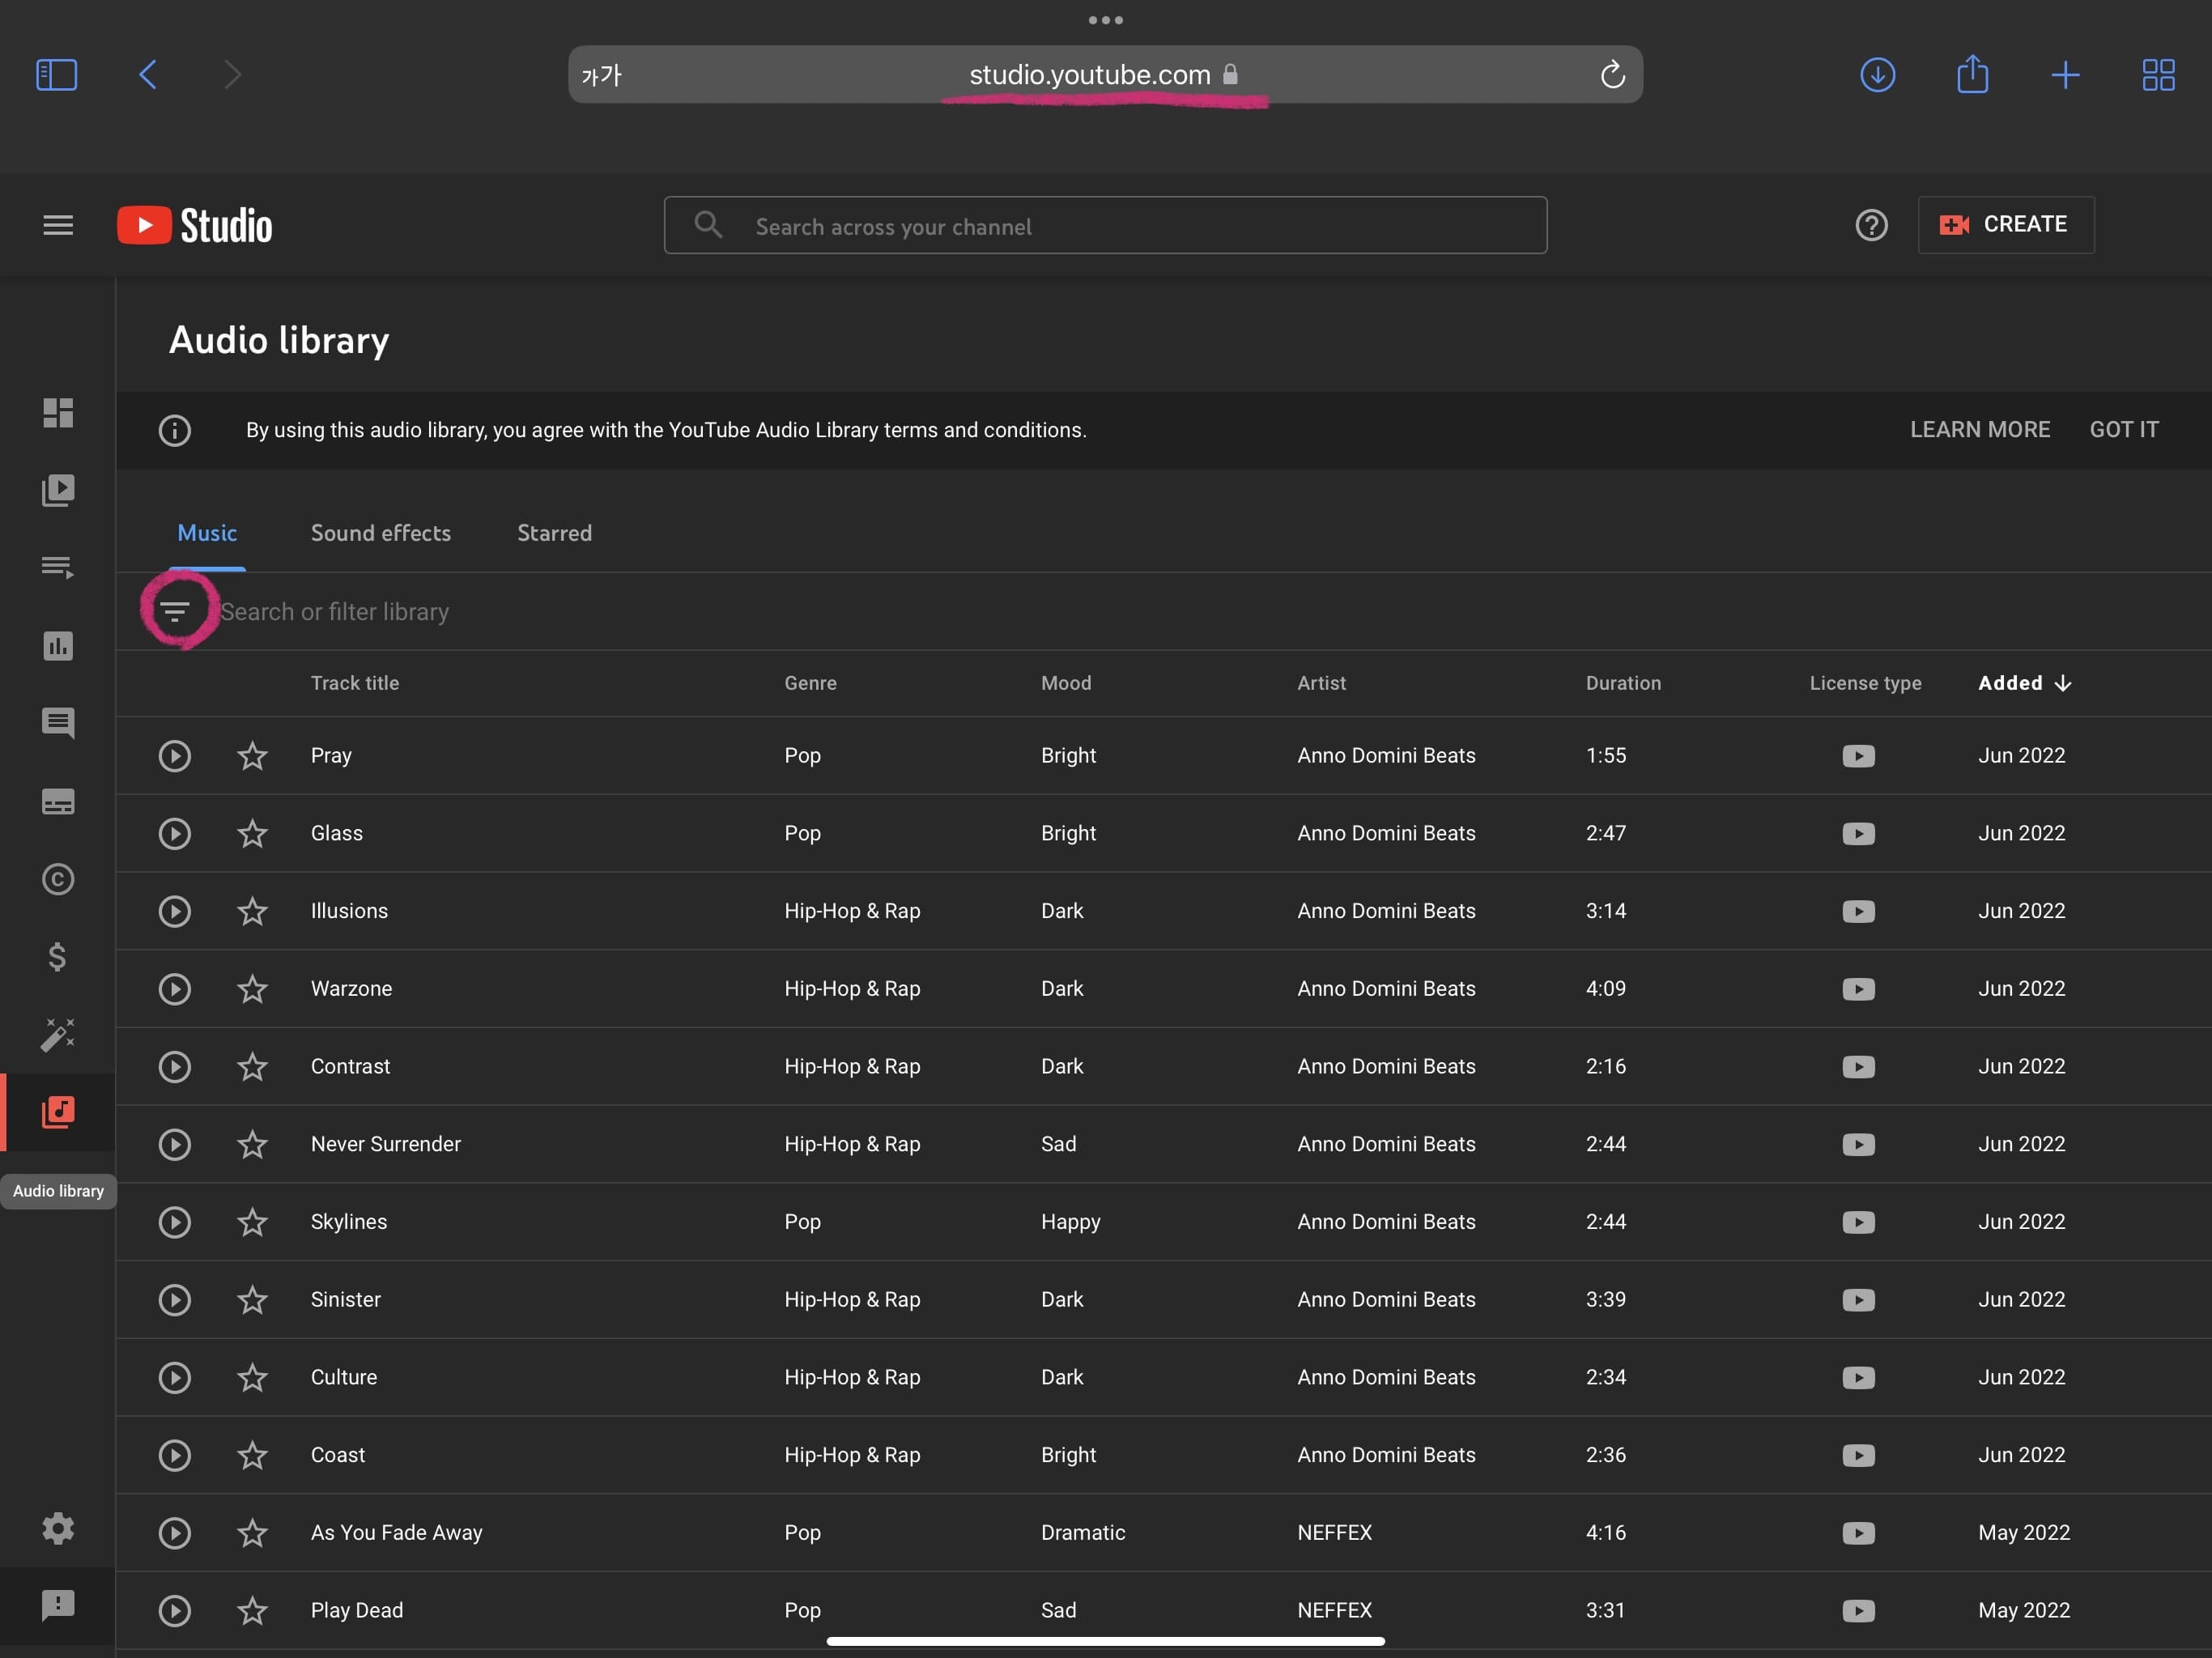Play the track Play Dead
Image resolution: width=2212 pixels, height=1658 pixels.
click(x=175, y=1610)
